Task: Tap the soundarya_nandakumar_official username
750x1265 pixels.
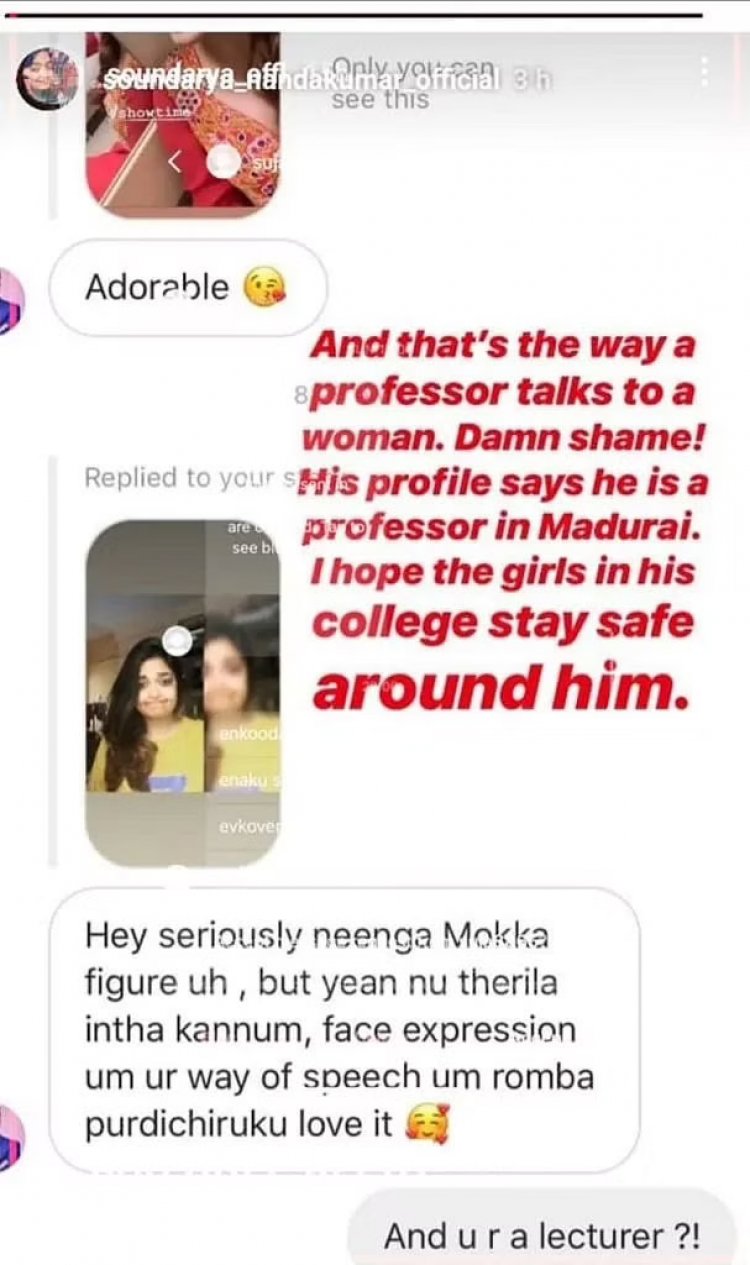Action: tap(298, 80)
